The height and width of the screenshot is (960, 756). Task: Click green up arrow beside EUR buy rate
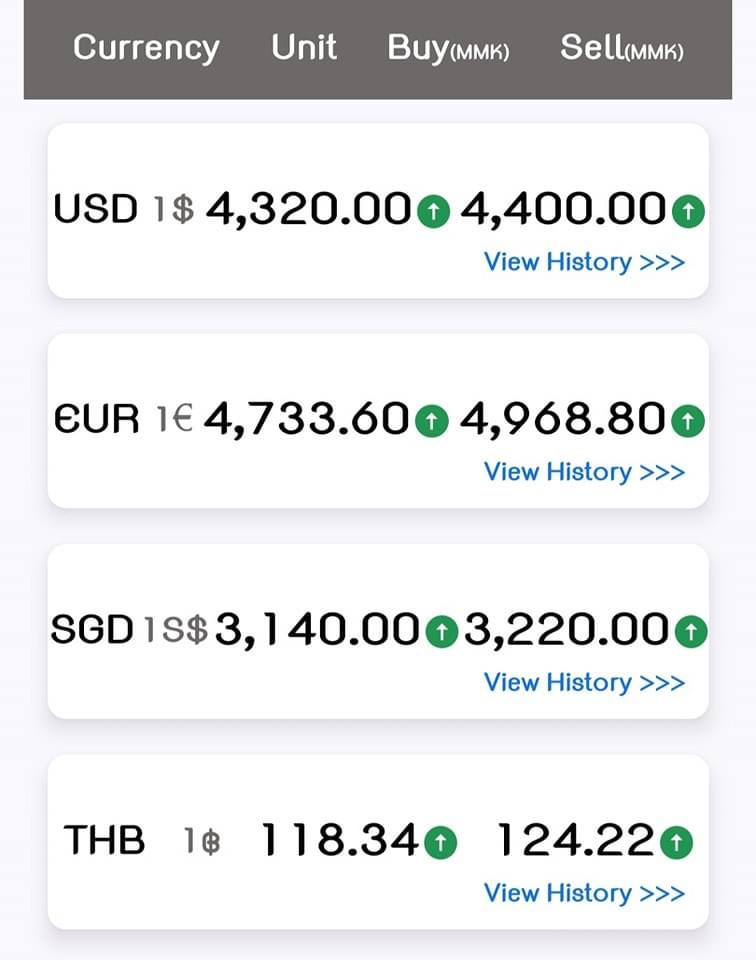click(431, 421)
